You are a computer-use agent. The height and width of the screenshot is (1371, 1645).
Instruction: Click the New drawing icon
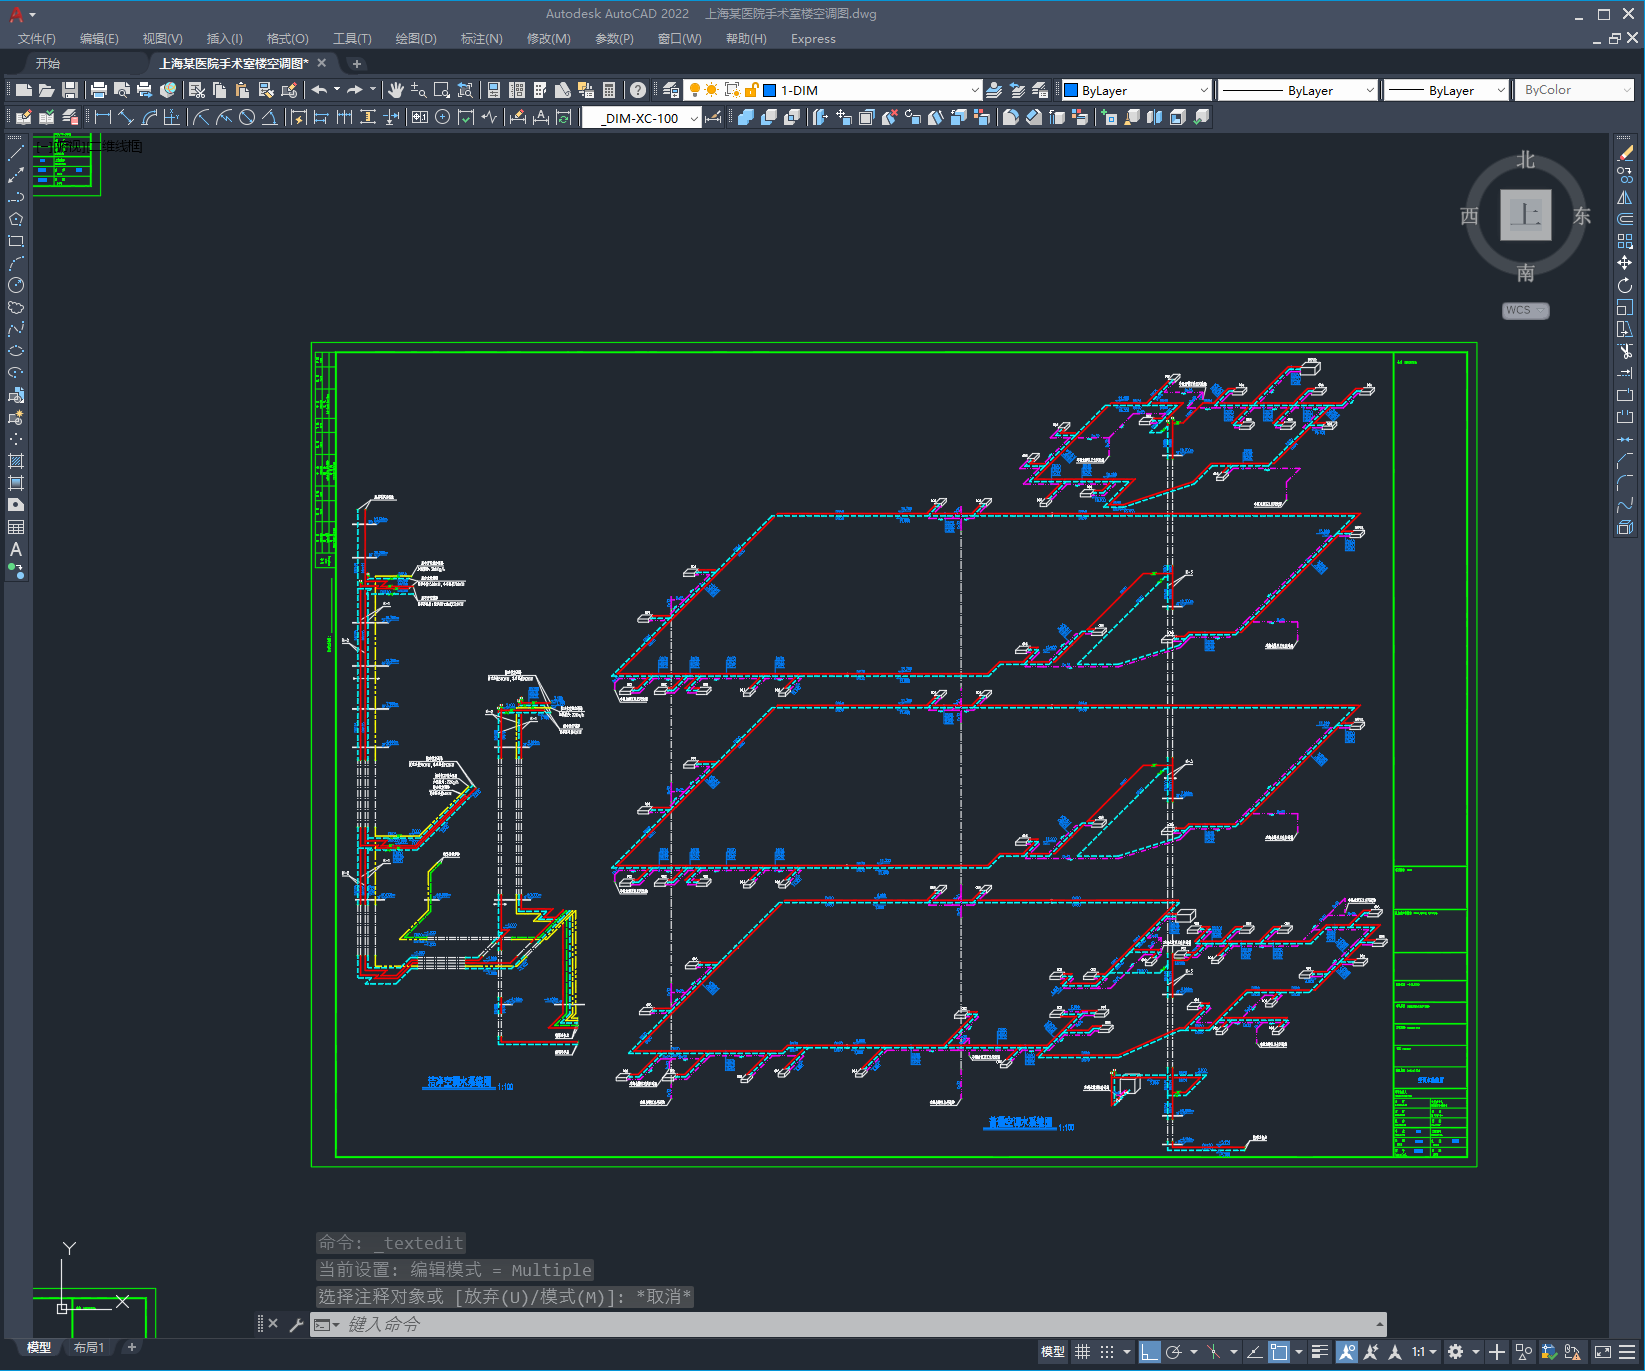(x=23, y=90)
